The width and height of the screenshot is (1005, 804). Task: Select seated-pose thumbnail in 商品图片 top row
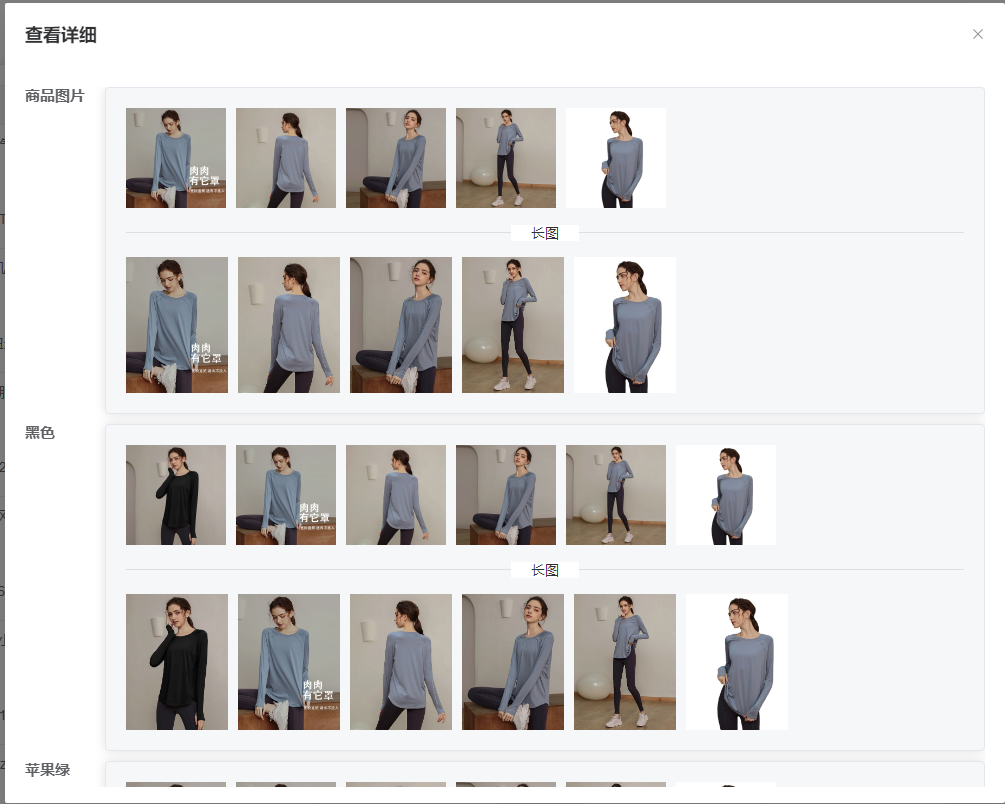click(x=396, y=158)
